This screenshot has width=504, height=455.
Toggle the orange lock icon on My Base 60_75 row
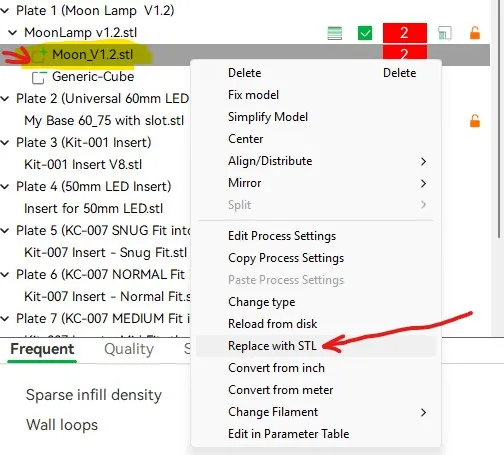[x=475, y=121]
